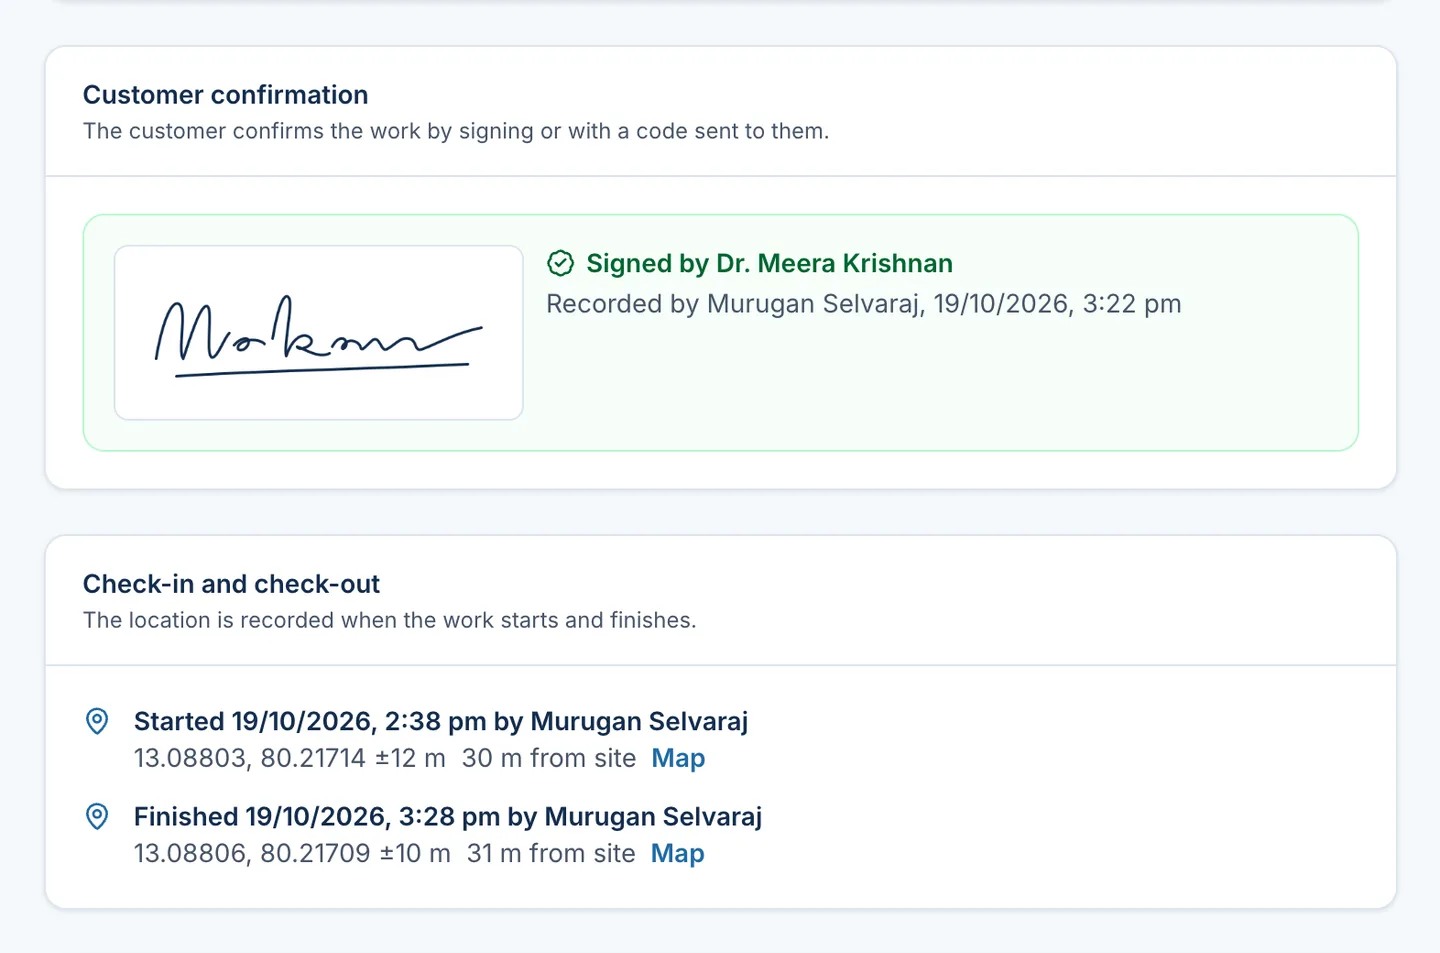Click coordinates '13.08806, 80.21709'

click(x=252, y=853)
